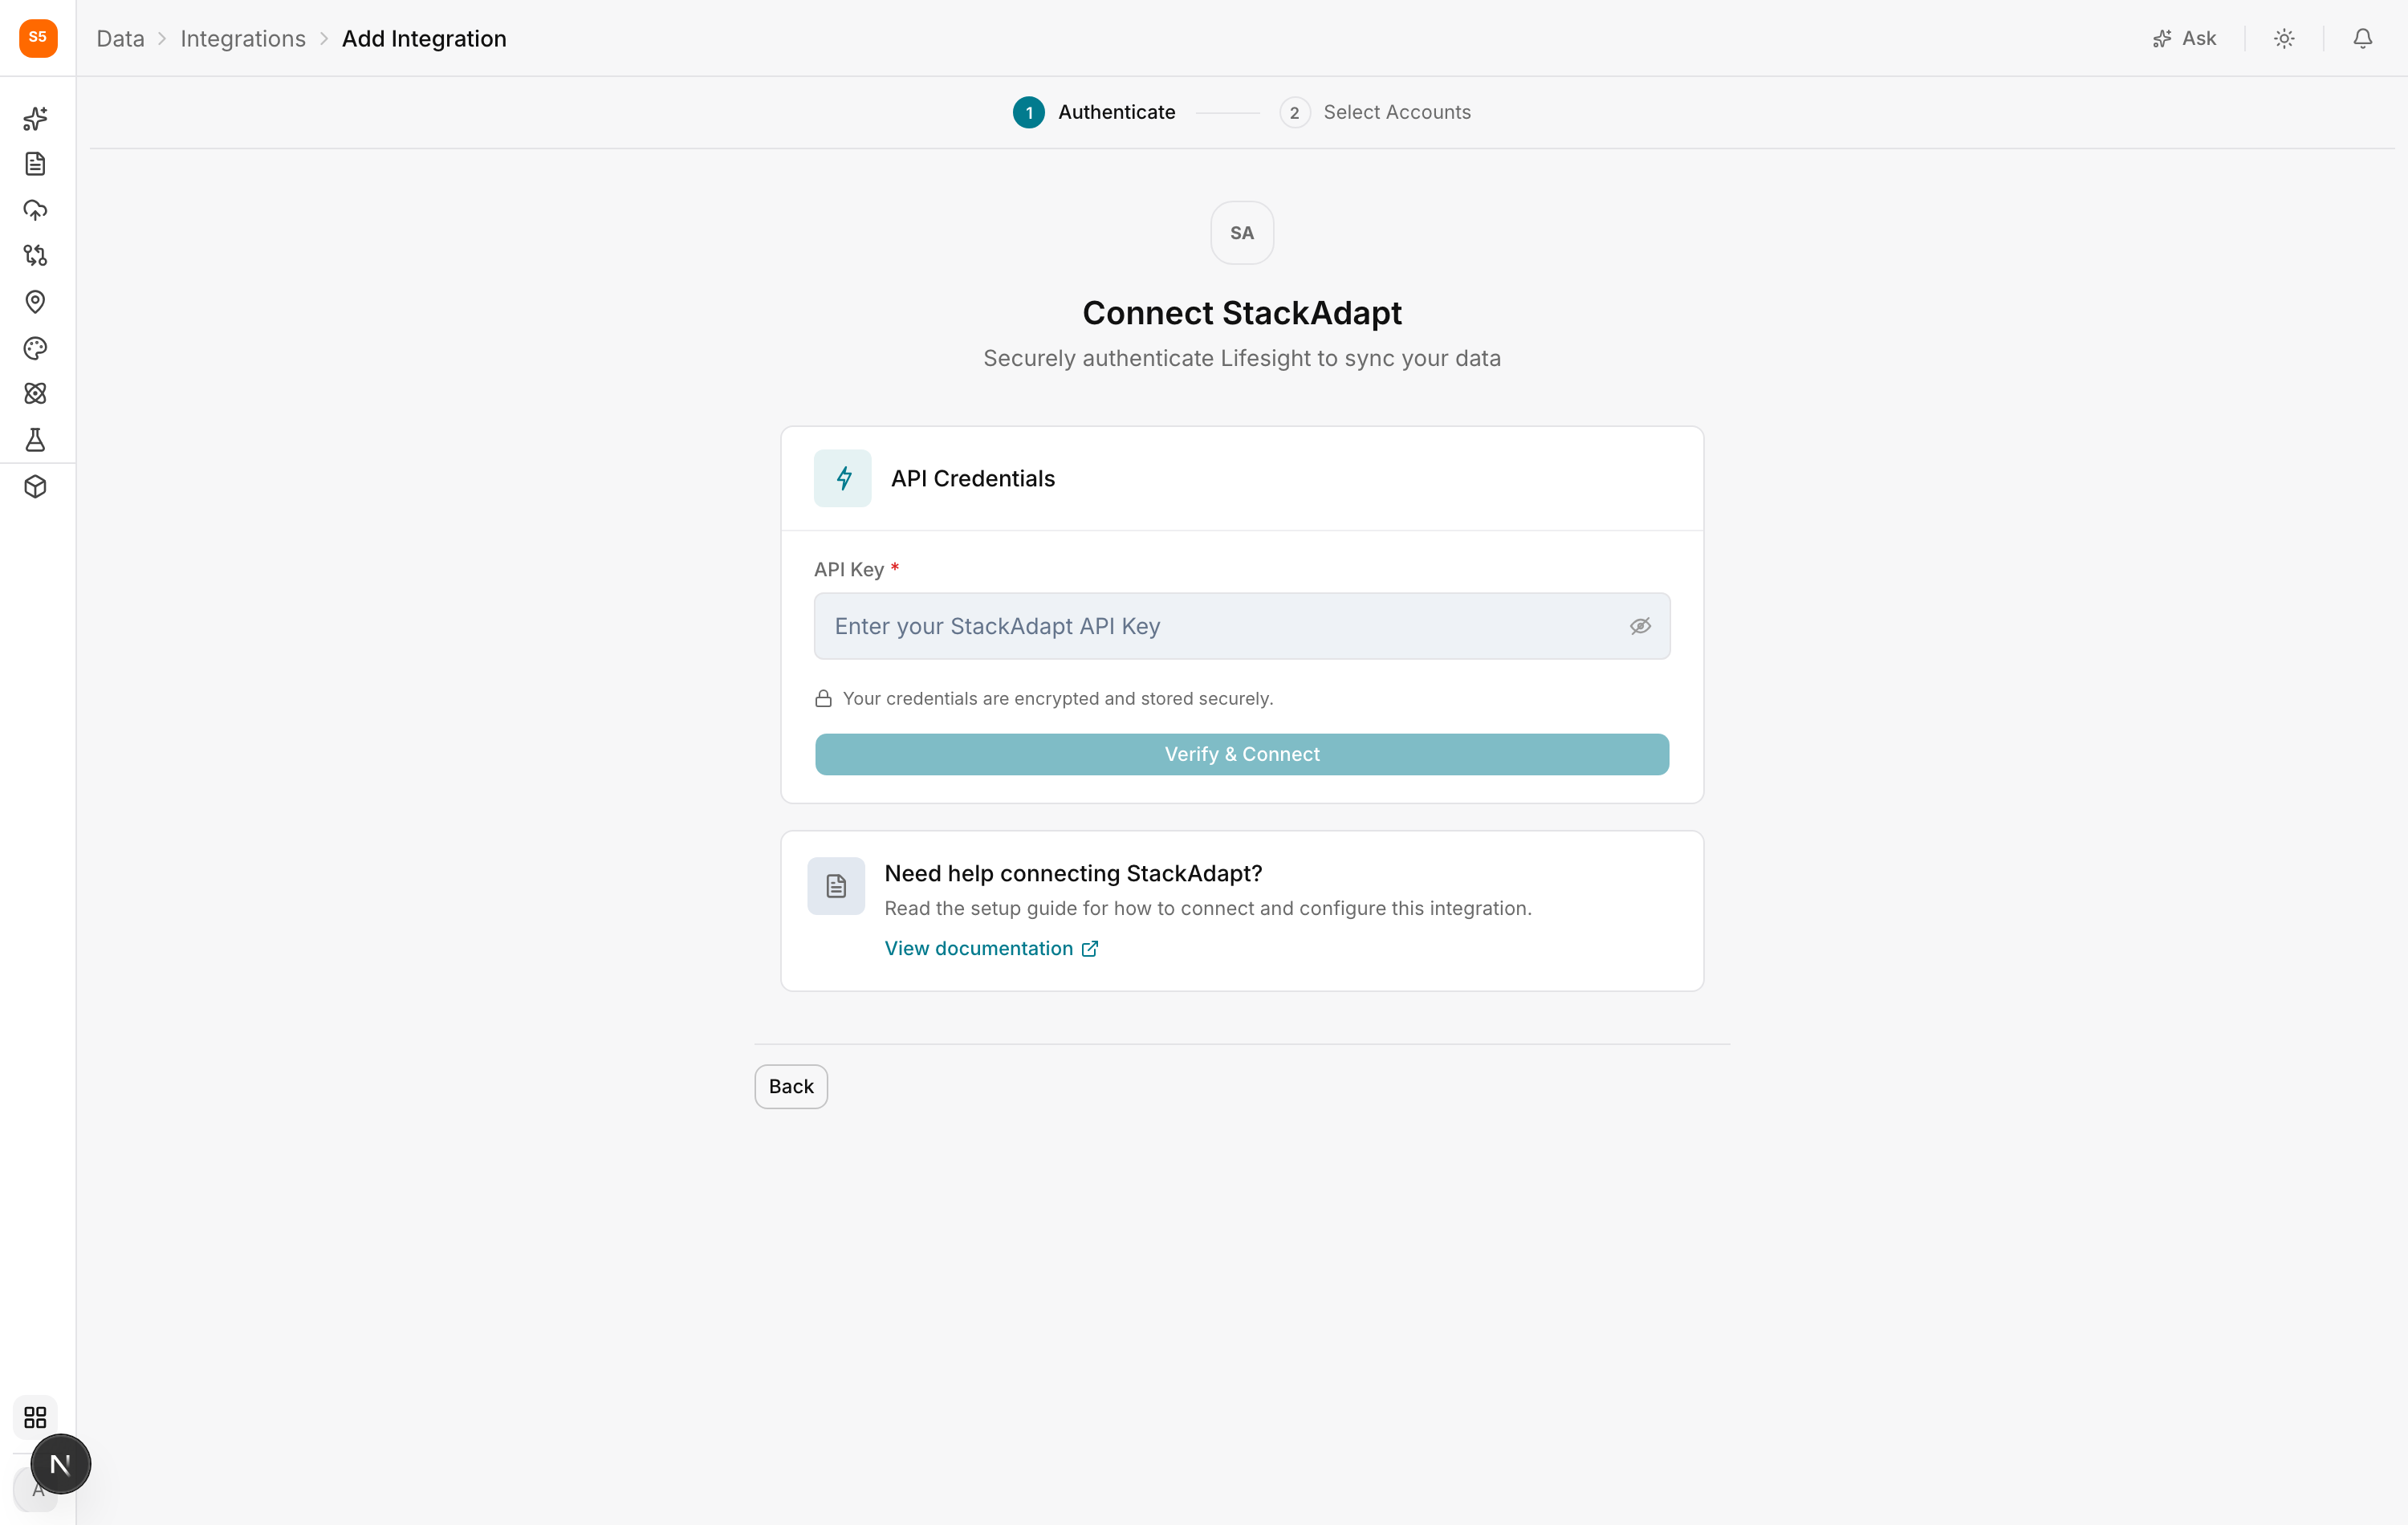Open the grid apps icon at sidebar bottom
The height and width of the screenshot is (1525, 2408).
click(x=35, y=1417)
